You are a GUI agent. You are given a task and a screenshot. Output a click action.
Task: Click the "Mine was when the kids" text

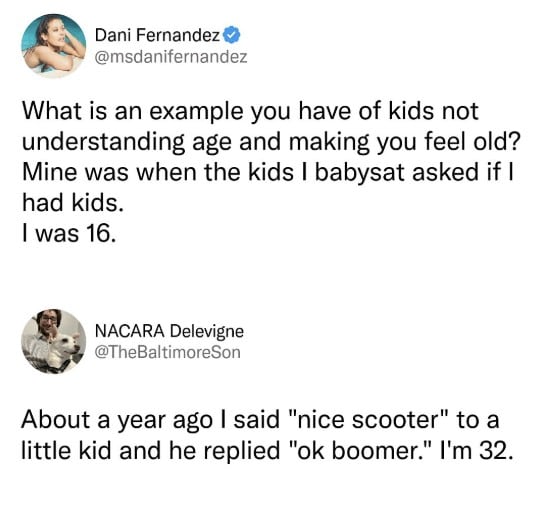point(158,172)
